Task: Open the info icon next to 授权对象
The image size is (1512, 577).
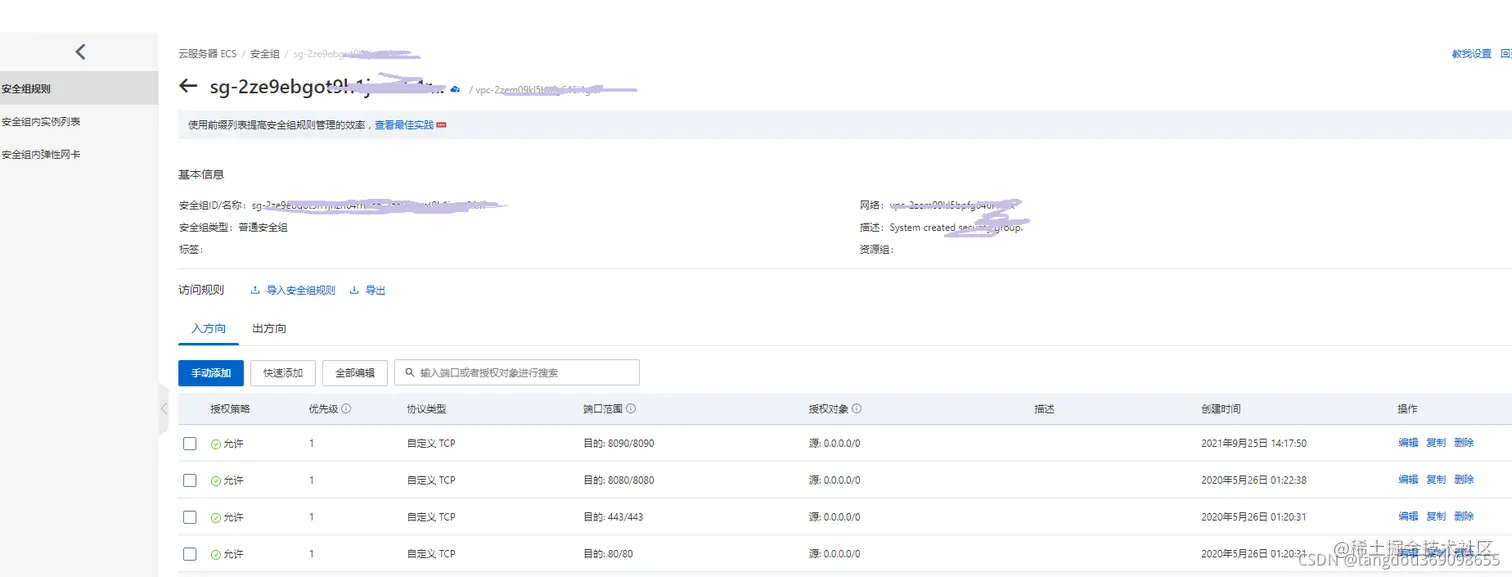Action: click(857, 409)
